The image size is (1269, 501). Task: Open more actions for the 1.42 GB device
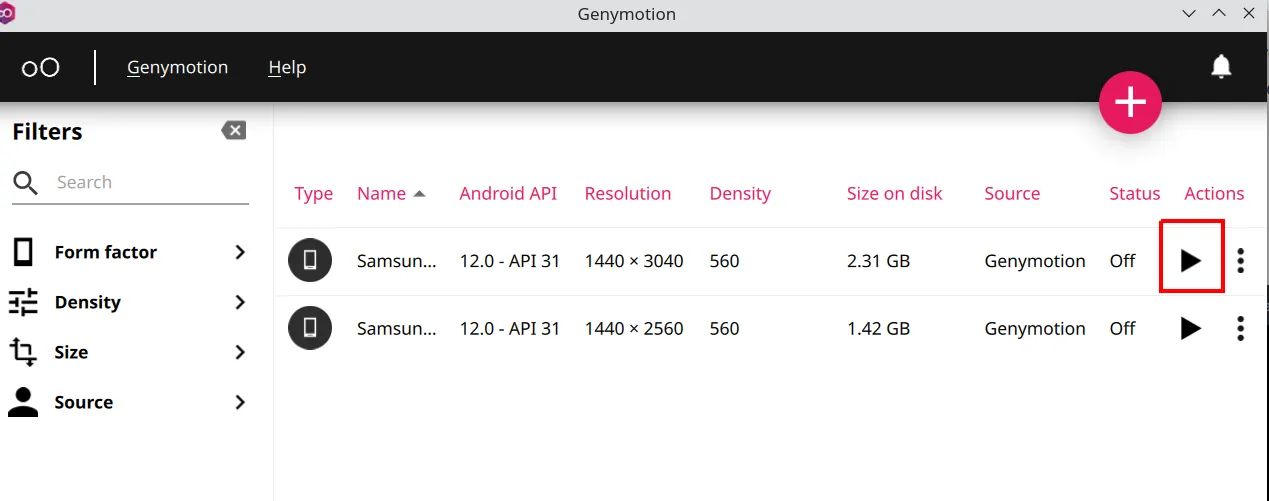pyautogui.click(x=1241, y=328)
